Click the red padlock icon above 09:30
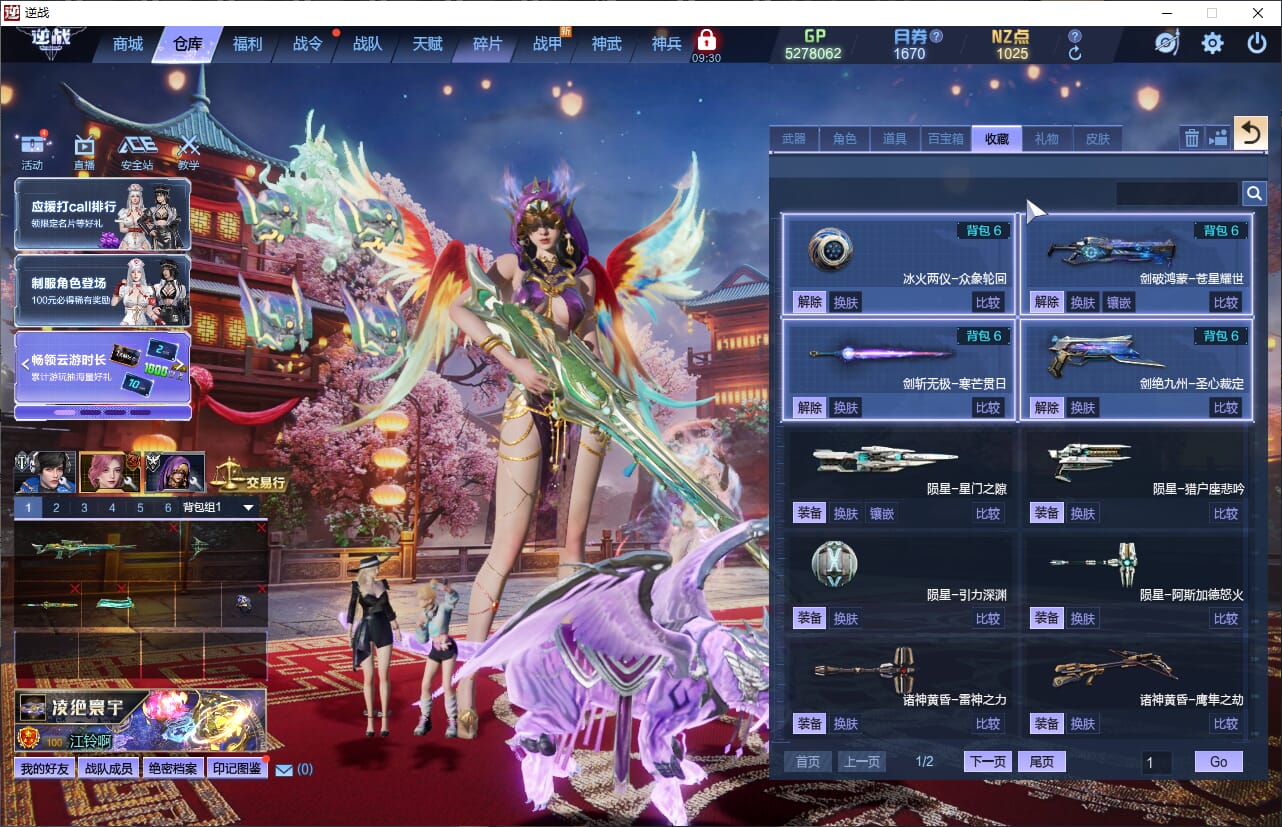 (x=707, y=40)
